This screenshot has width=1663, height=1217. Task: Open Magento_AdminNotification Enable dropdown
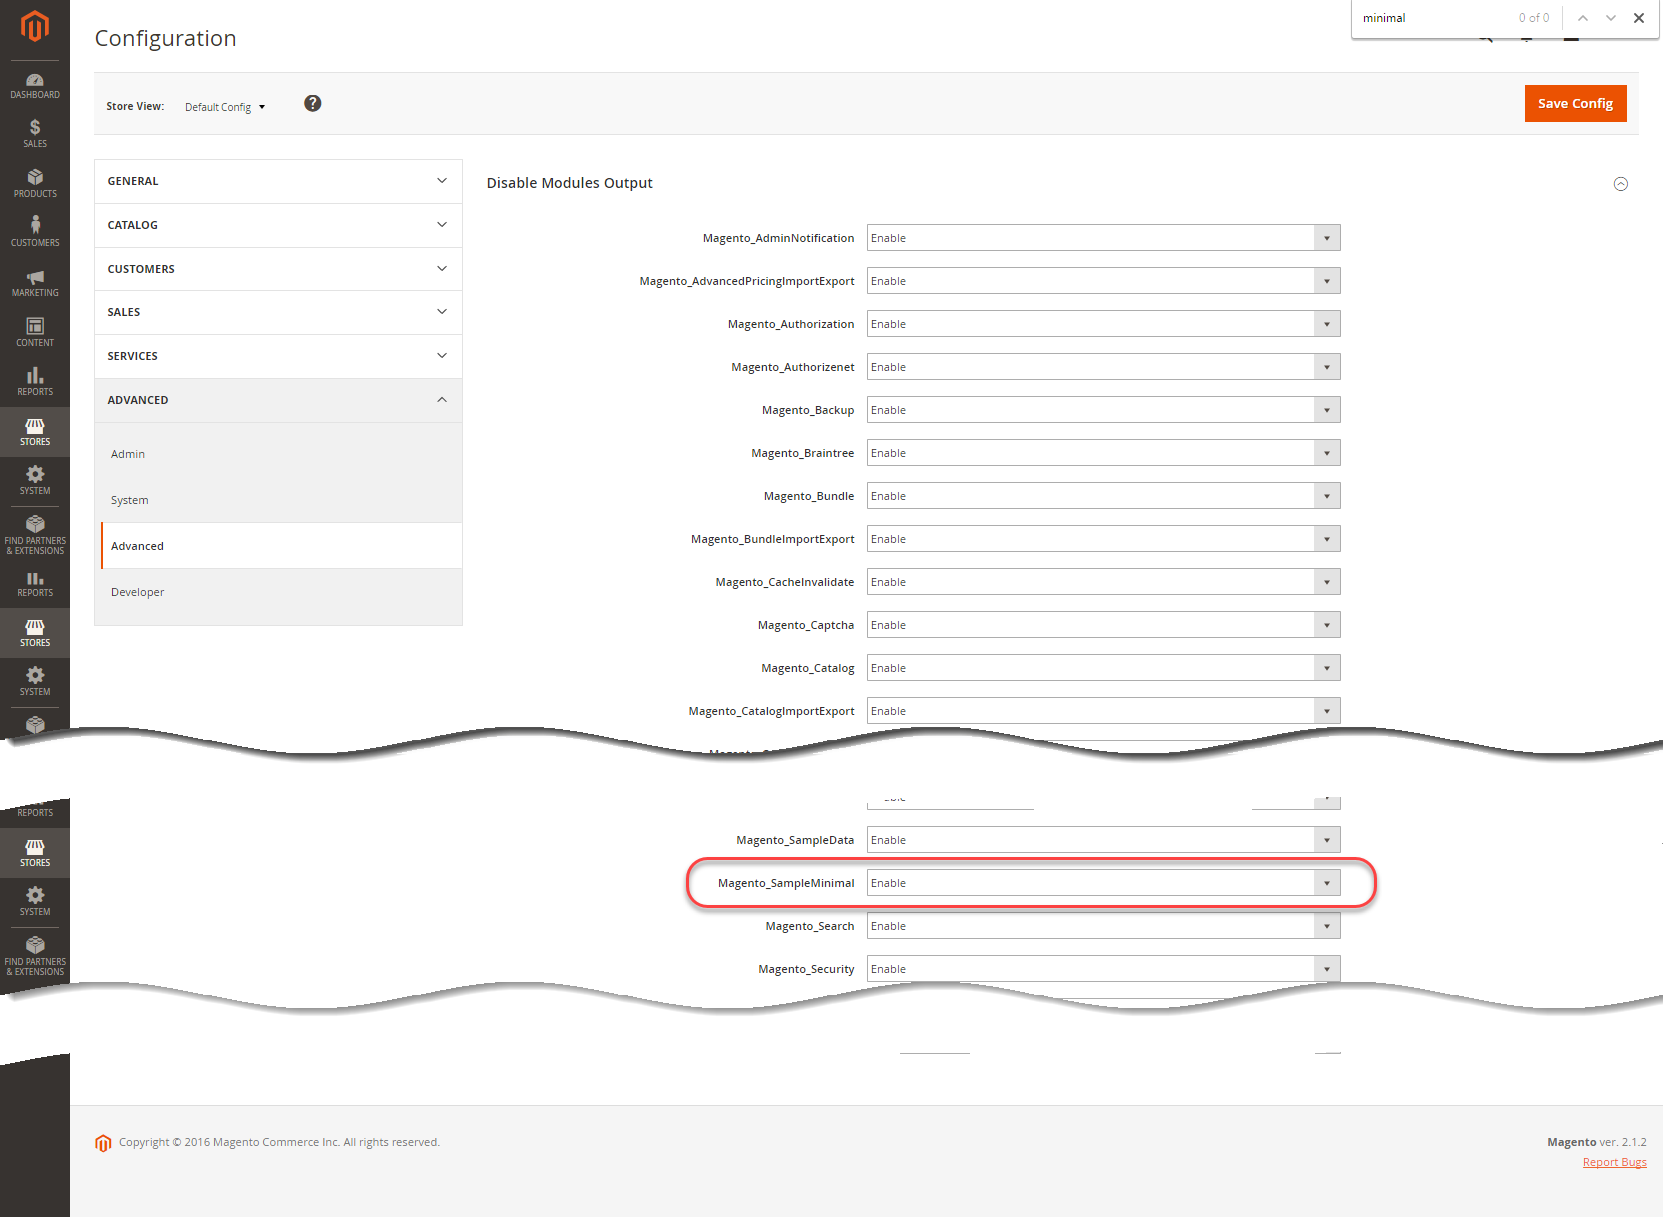coord(1103,238)
